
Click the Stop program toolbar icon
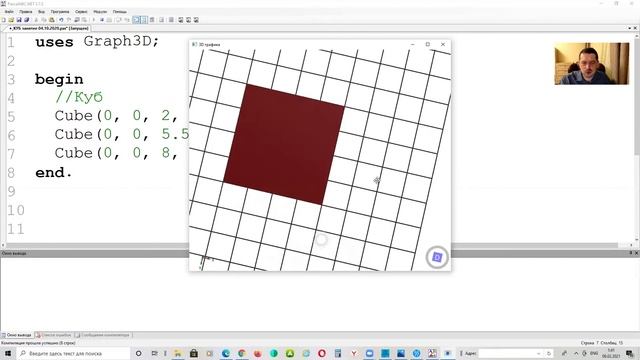[102, 20]
